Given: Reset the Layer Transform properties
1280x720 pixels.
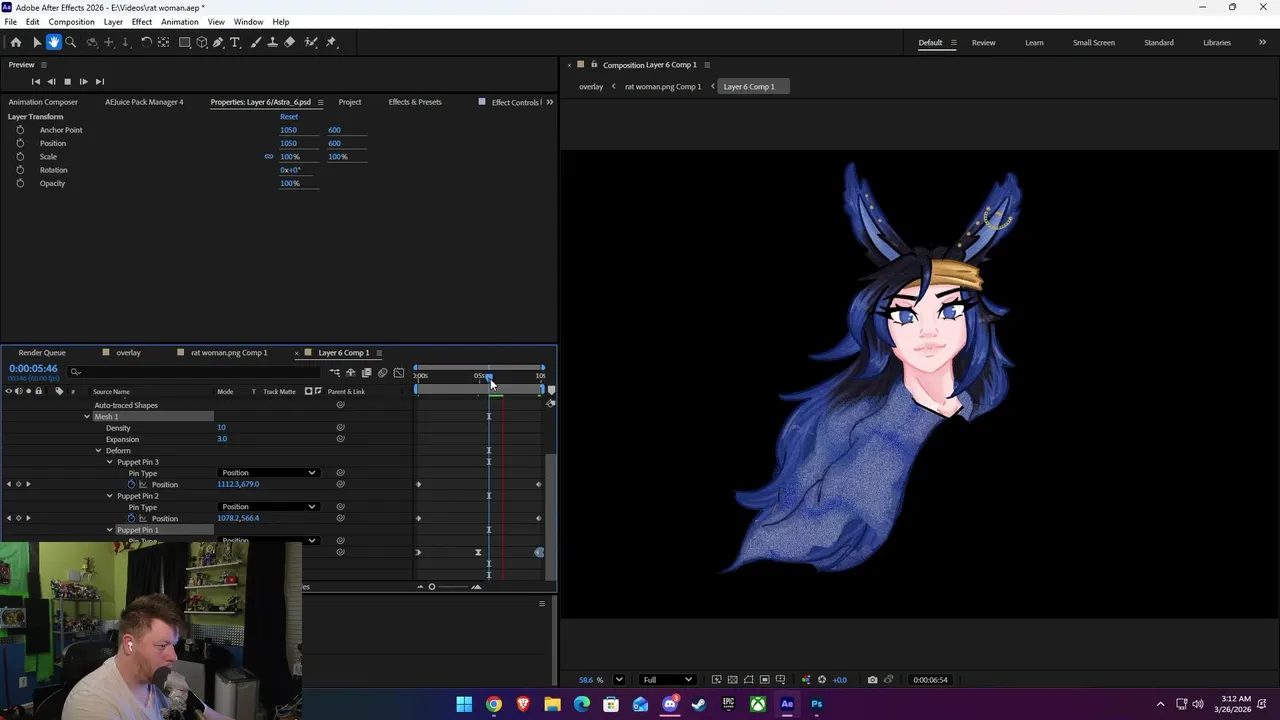Looking at the screenshot, I should tap(289, 117).
